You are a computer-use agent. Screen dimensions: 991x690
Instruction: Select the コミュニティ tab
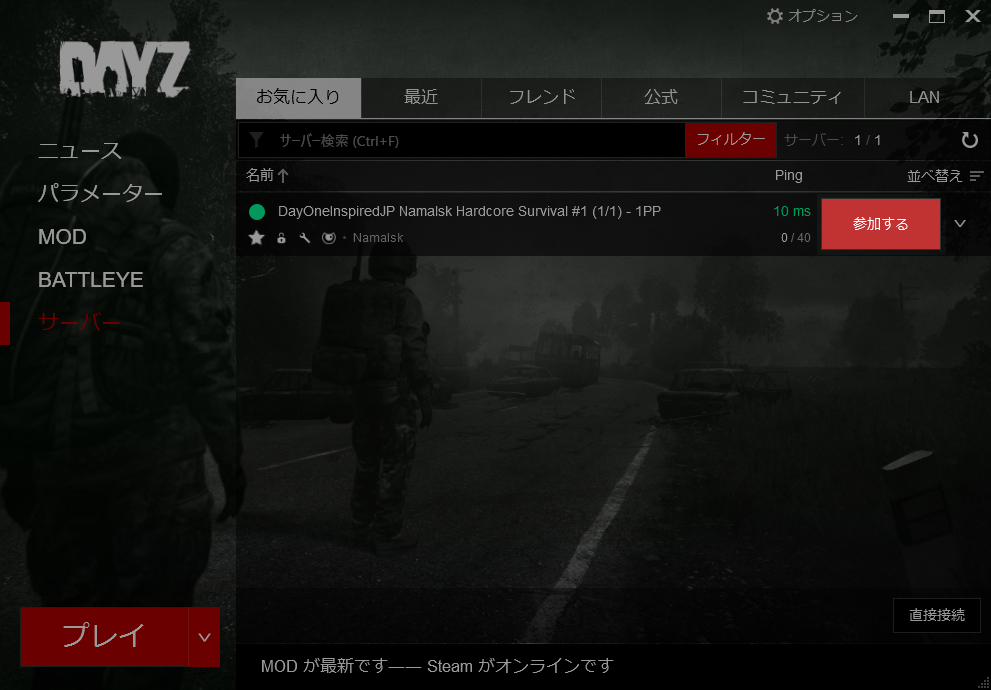coord(793,98)
